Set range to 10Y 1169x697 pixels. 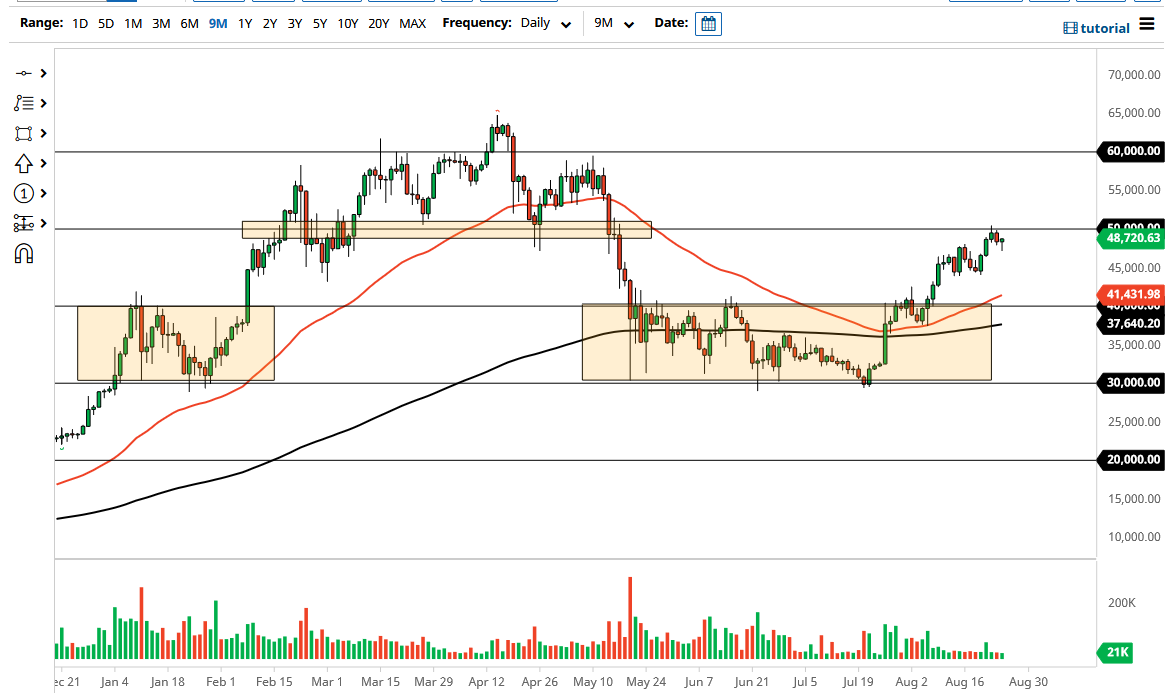(347, 24)
